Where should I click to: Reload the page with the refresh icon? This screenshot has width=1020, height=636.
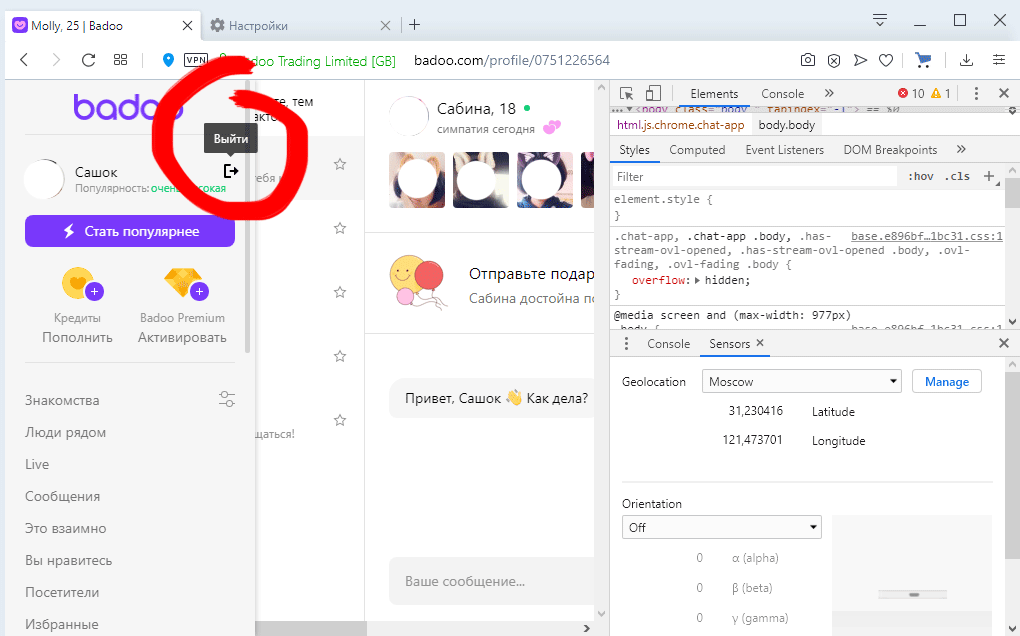88,60
